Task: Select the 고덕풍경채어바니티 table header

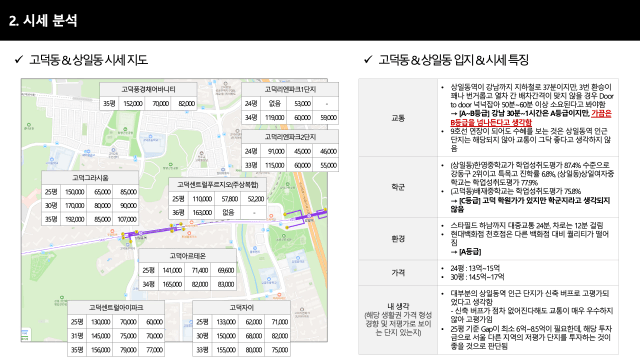Action: coord(148,89)
